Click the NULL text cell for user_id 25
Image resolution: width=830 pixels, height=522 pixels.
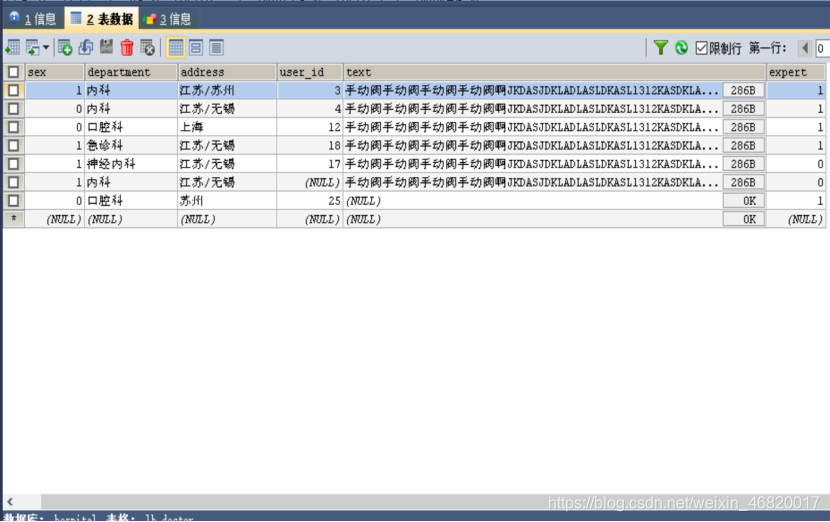[533, 201]
